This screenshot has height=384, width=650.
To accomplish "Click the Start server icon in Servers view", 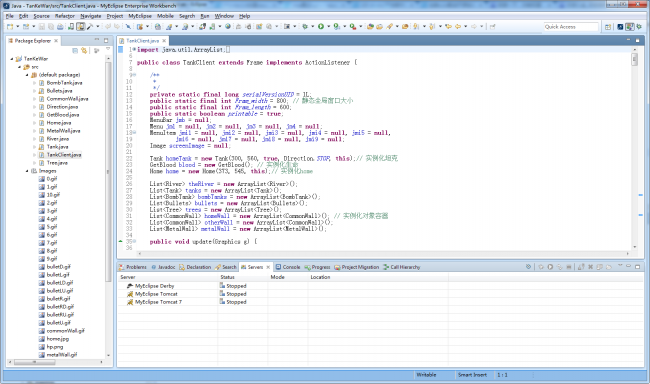I will (550, 267).
